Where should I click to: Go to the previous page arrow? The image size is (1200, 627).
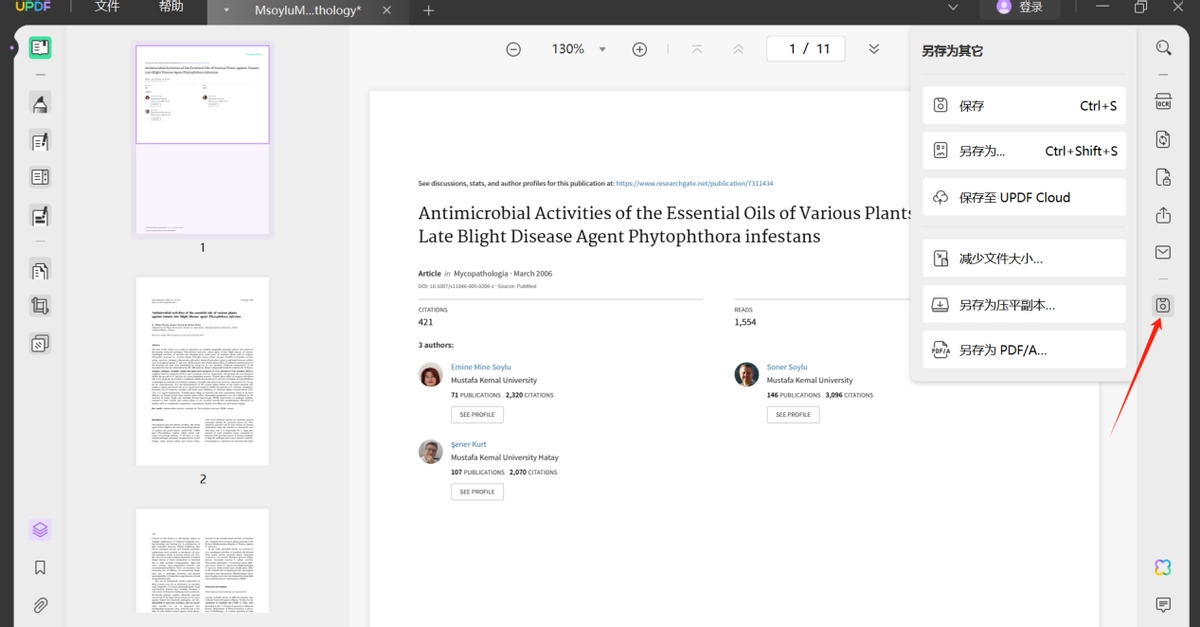pyautogui.click(x=738, y=49)
